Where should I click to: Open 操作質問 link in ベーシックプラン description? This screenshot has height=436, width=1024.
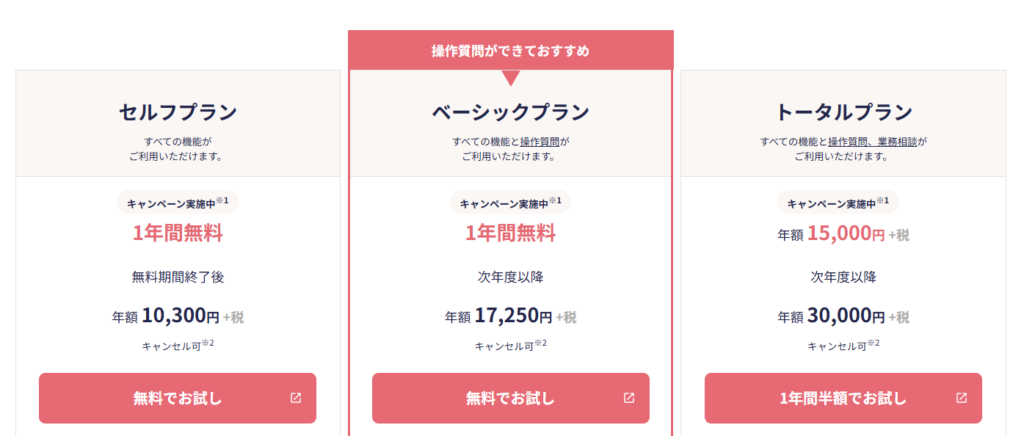click(x=540, y=142)
